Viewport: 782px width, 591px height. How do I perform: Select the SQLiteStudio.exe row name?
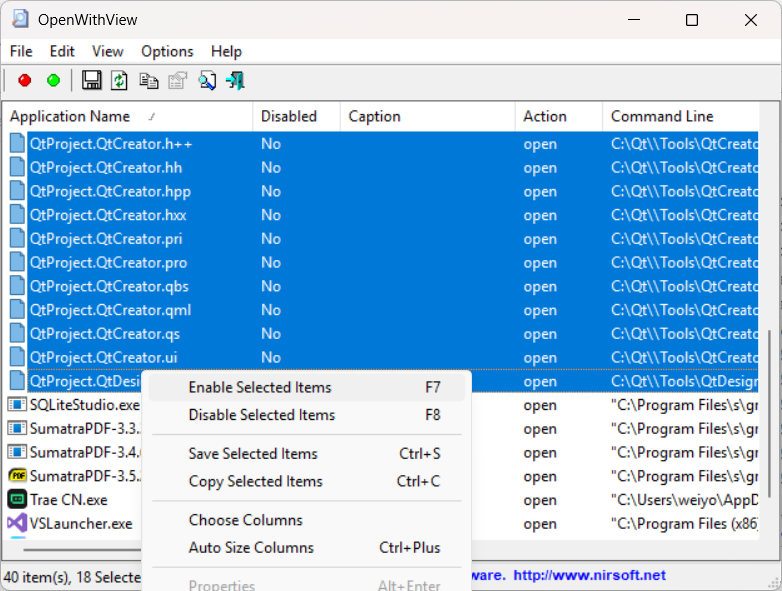84,404
